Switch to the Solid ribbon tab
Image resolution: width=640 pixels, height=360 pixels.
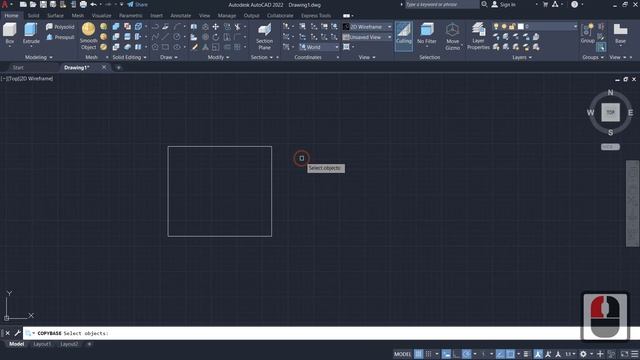33,16
